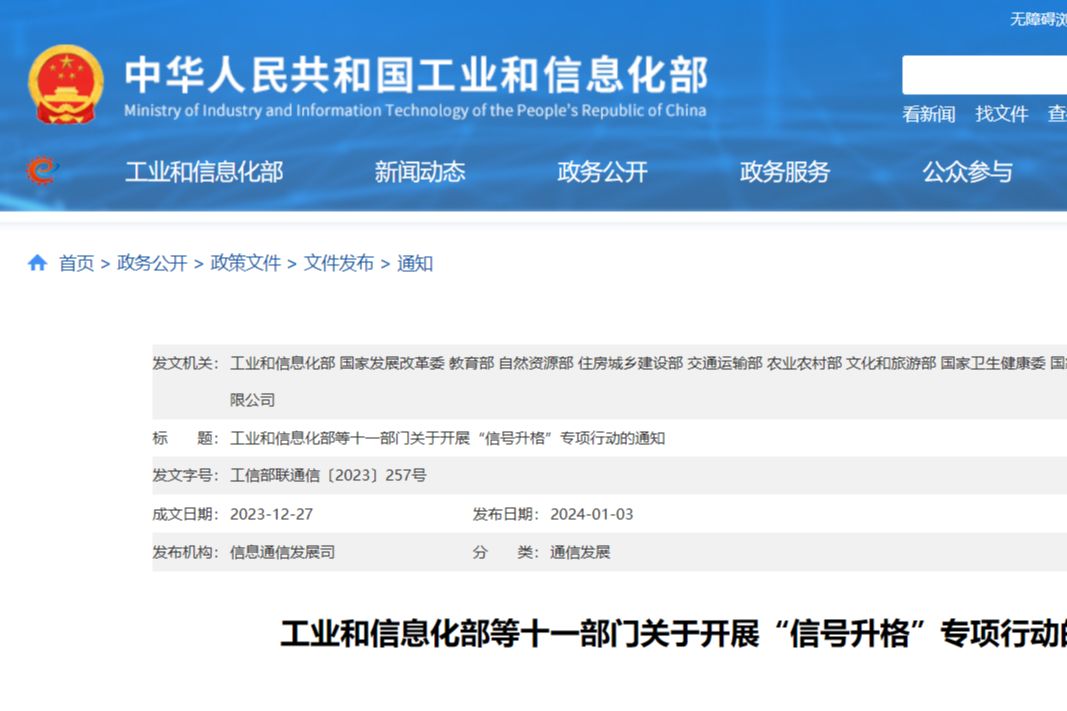The width and height of the screenshot is (1067, 711).
Task: Click the home icon in breadcrumb
Action: point(37,263)
